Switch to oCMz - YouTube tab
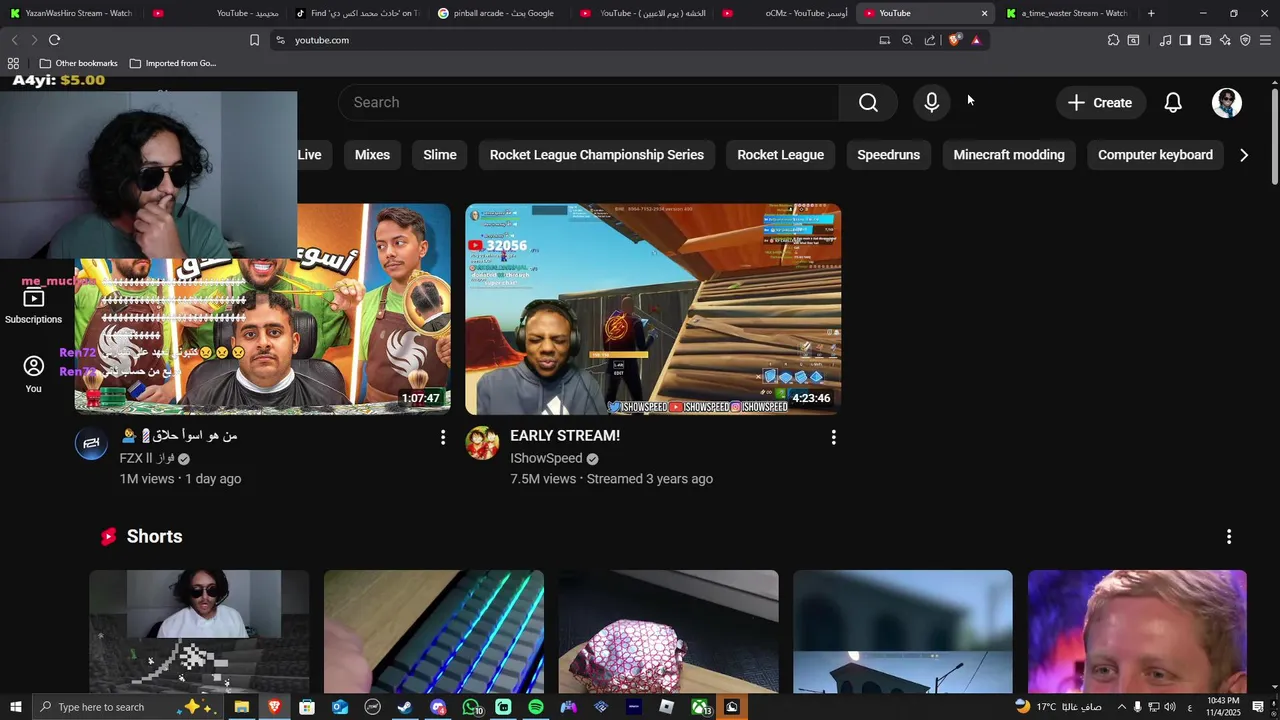1280x720 pixels. [x=783, y=13]
